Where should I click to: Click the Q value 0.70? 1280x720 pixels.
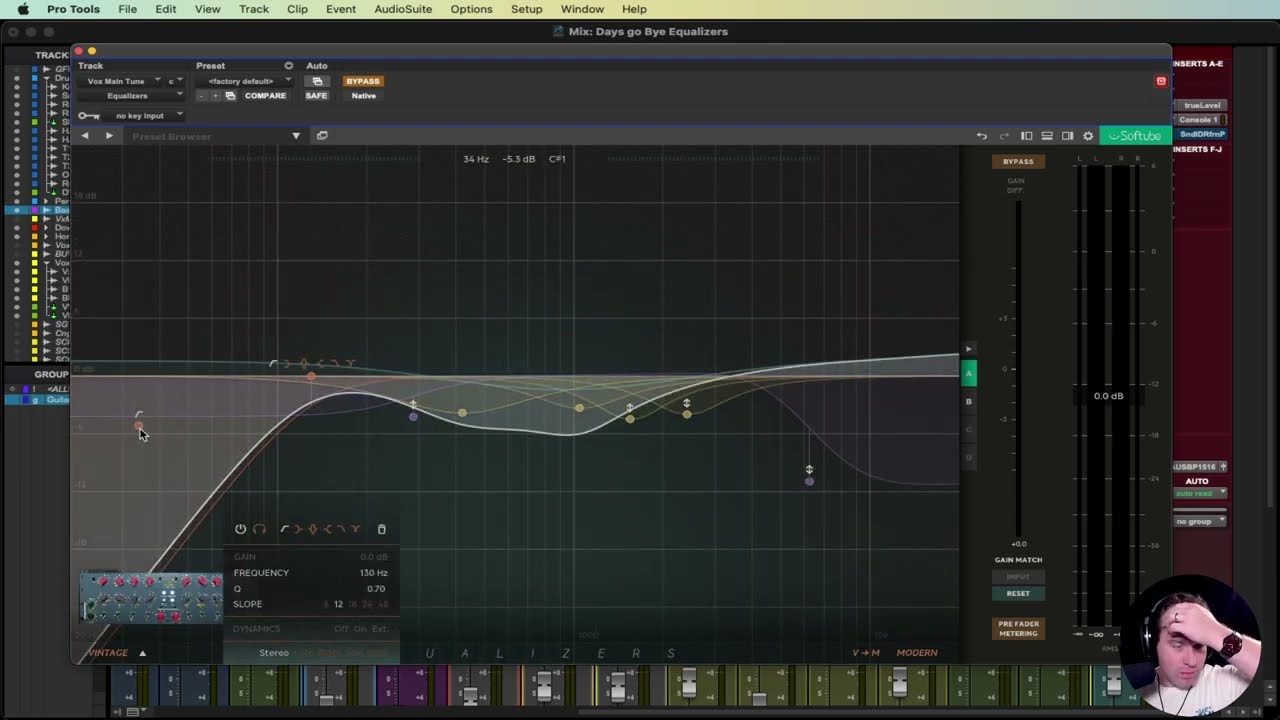(375, 589)
